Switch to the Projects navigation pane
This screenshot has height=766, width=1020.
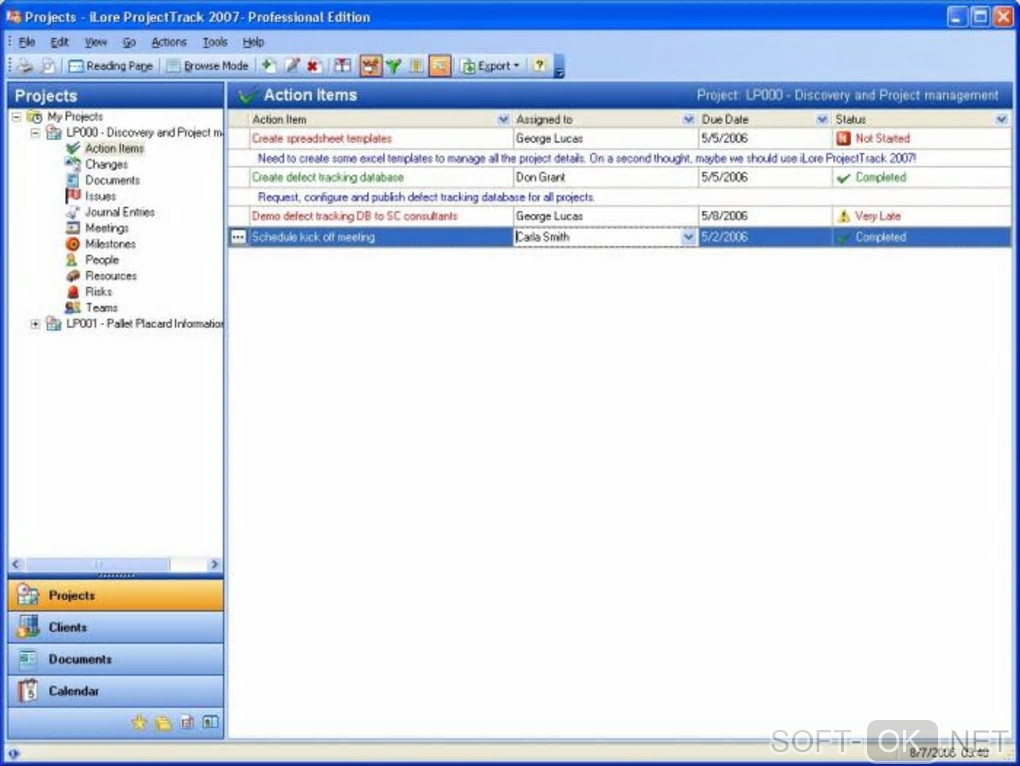click(116, 596)
